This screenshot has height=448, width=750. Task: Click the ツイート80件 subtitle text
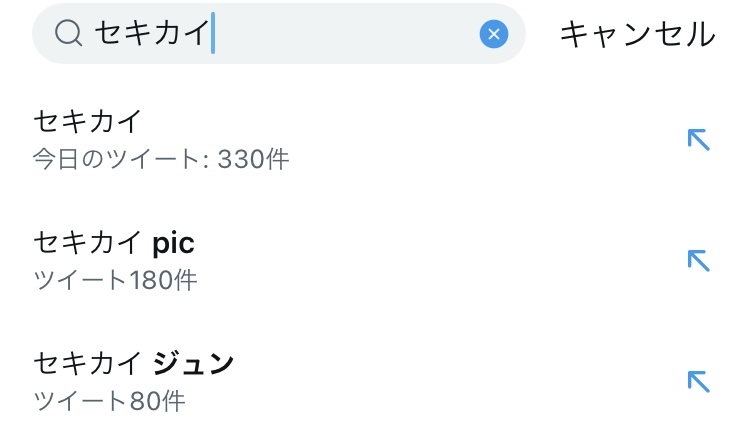coord(109,401)
